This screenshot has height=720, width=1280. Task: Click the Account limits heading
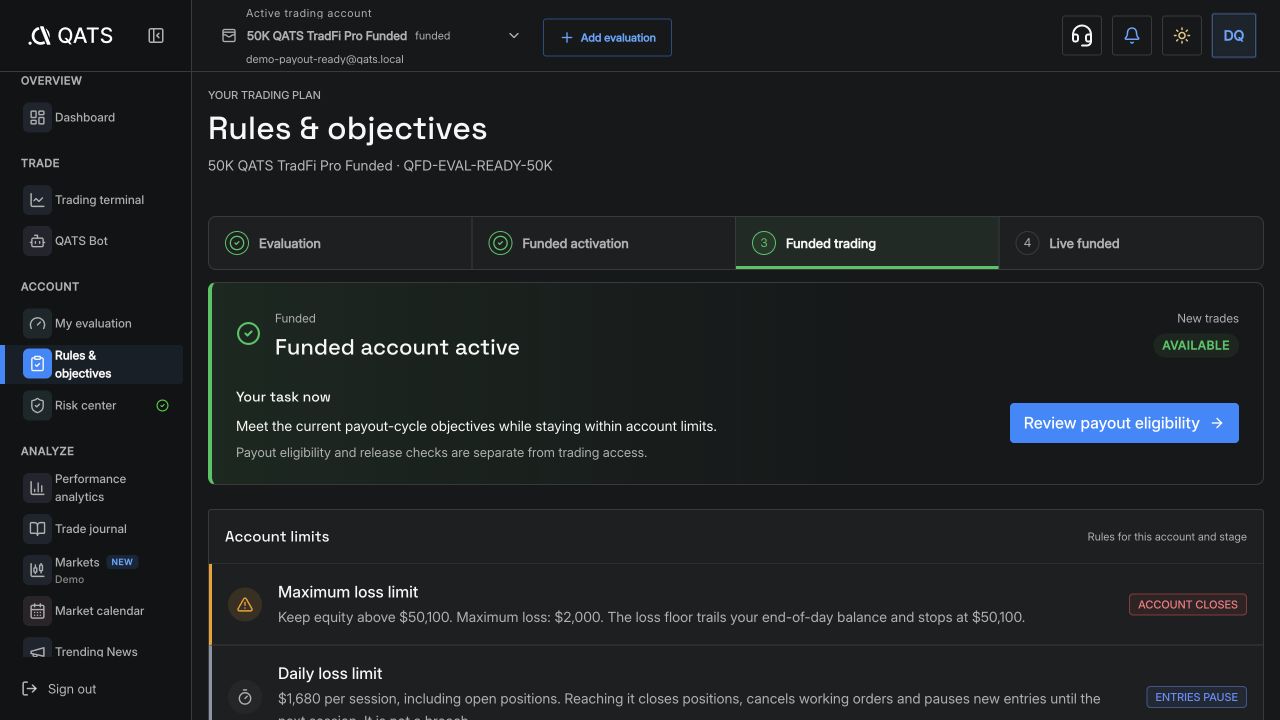pyautogui.click(x=277, y=537)
